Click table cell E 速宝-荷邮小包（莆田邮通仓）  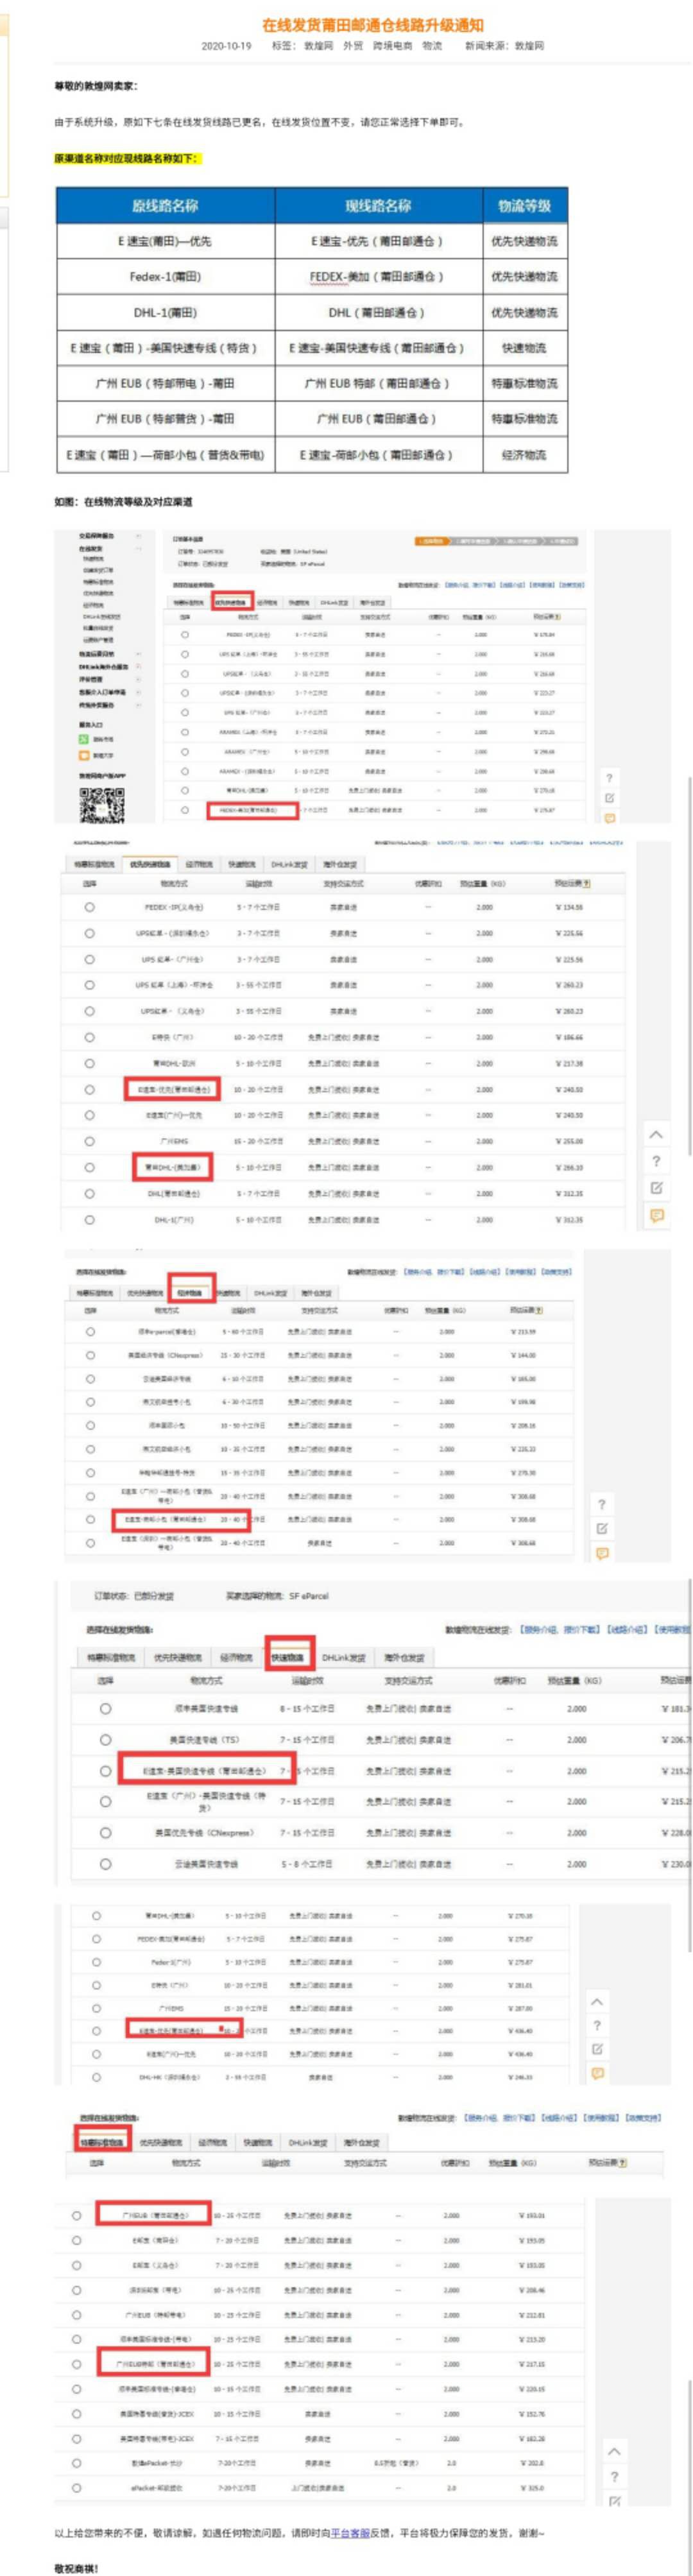(379, 455)
